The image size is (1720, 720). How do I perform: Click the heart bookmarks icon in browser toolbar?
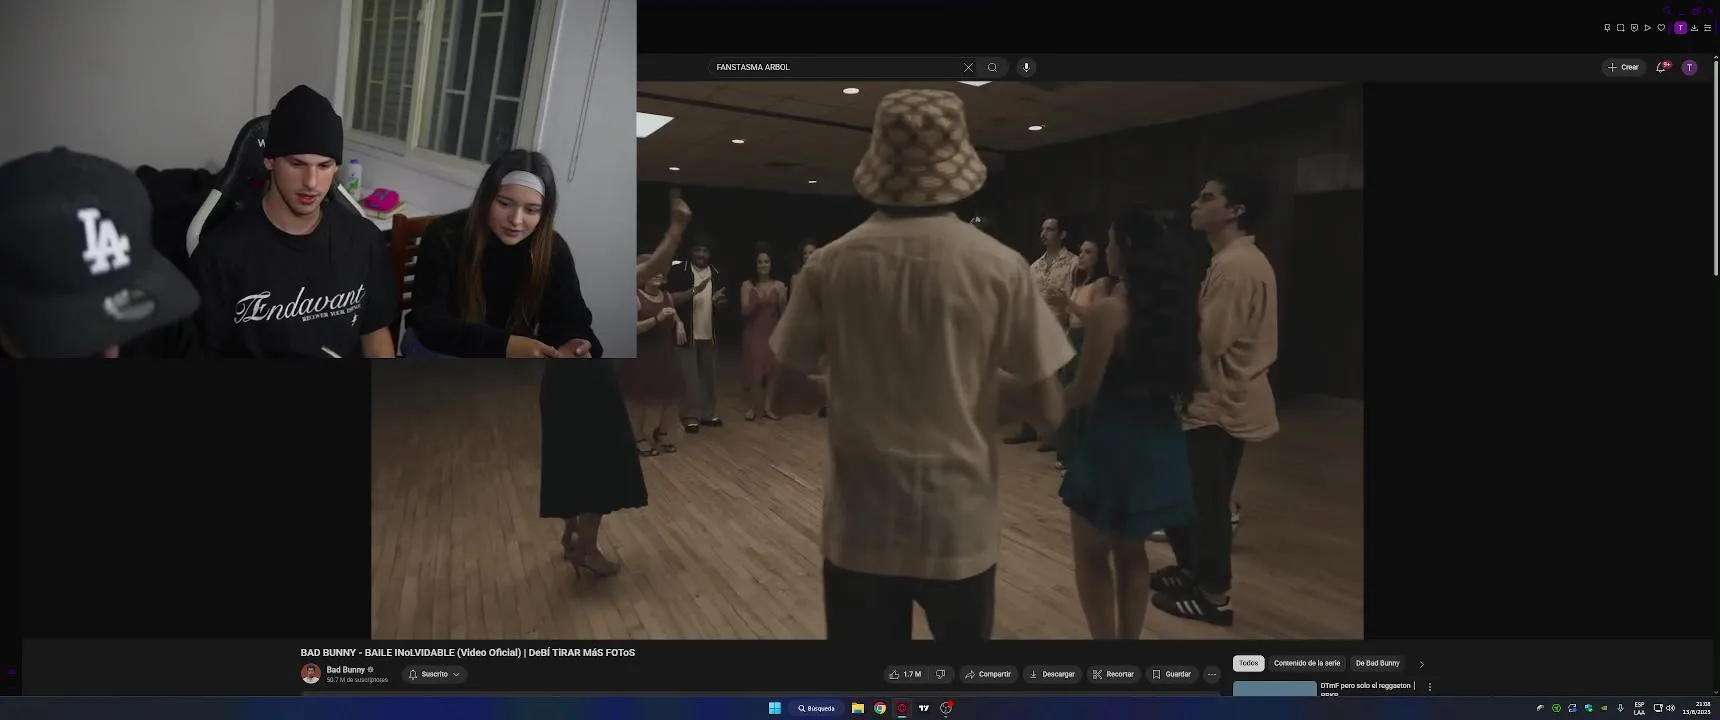click(1661, 28)
